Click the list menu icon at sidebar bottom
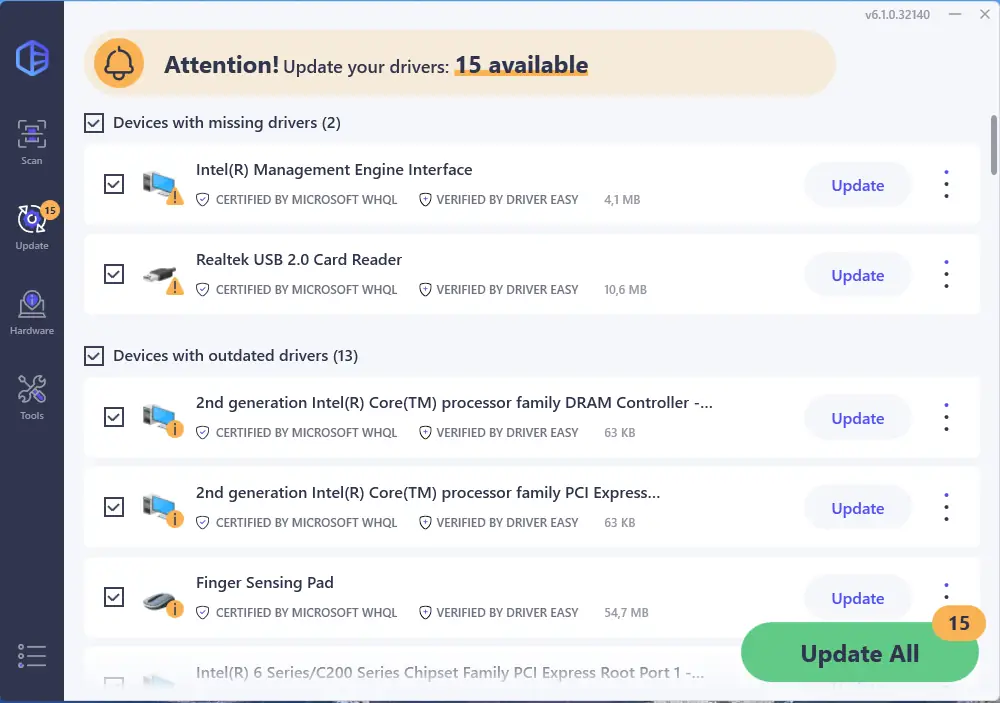This screenshot has height=703, width=1000. [x=32, y=655]
